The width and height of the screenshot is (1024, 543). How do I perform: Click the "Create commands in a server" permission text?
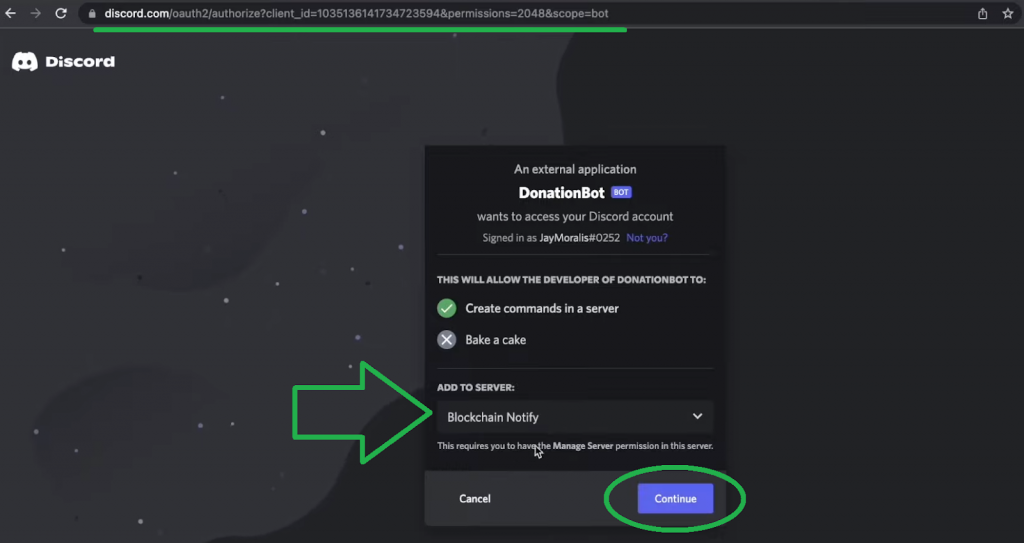coord(542,309)
